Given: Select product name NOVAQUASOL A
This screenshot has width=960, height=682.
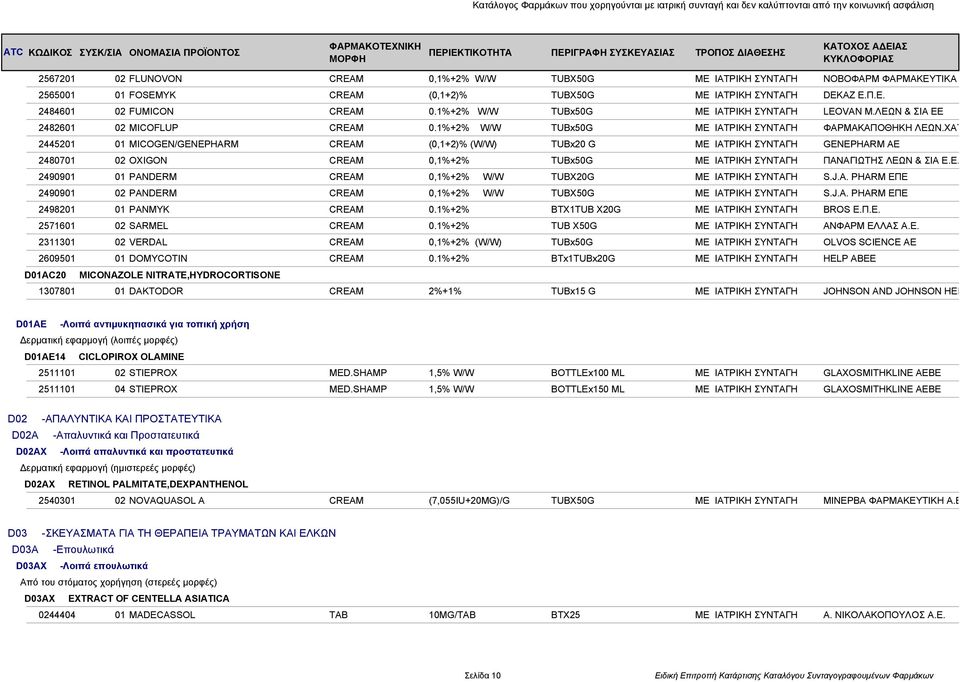Looking at the screenshot, I should pyautogui.click(x=167, y=501).
